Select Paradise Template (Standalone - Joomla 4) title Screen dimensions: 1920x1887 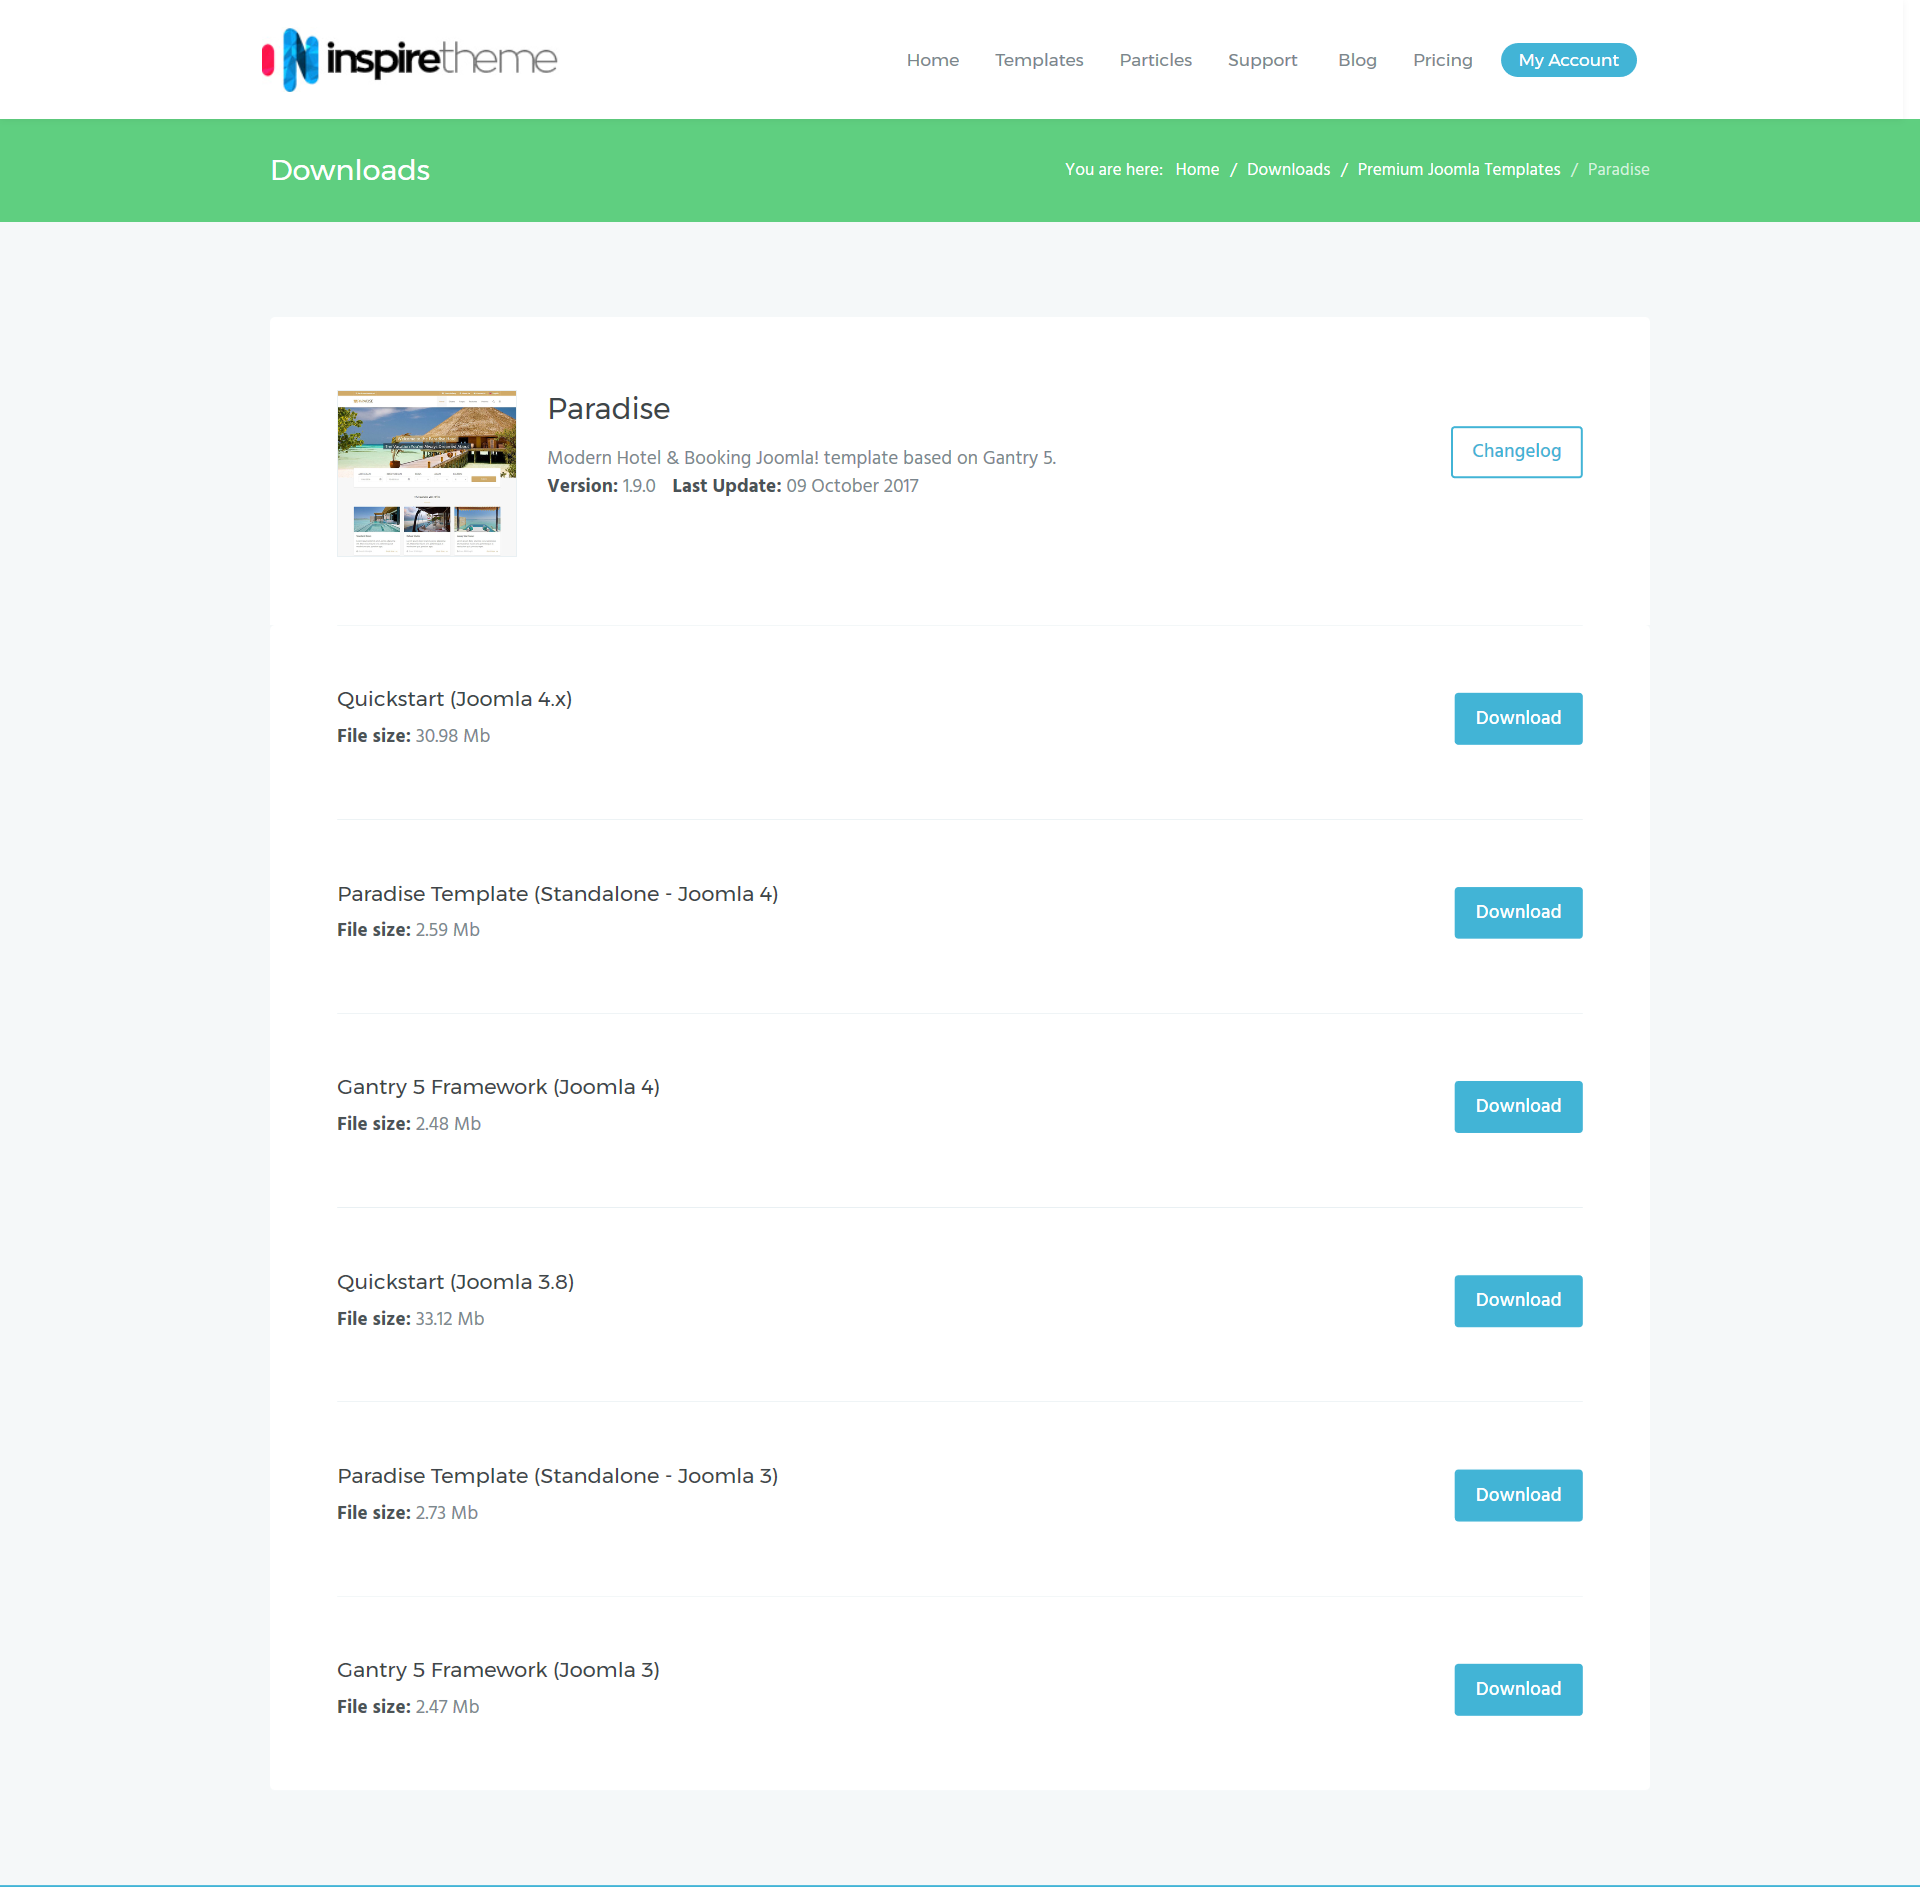557,894
